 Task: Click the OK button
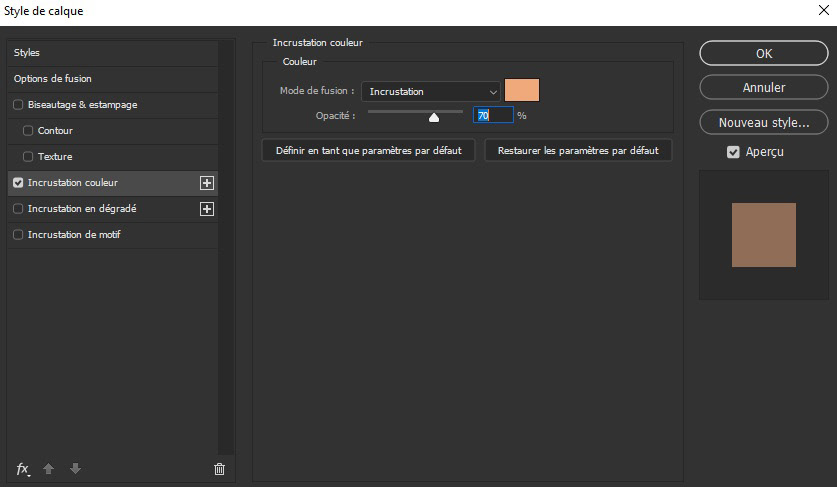(x=764, y=53)
